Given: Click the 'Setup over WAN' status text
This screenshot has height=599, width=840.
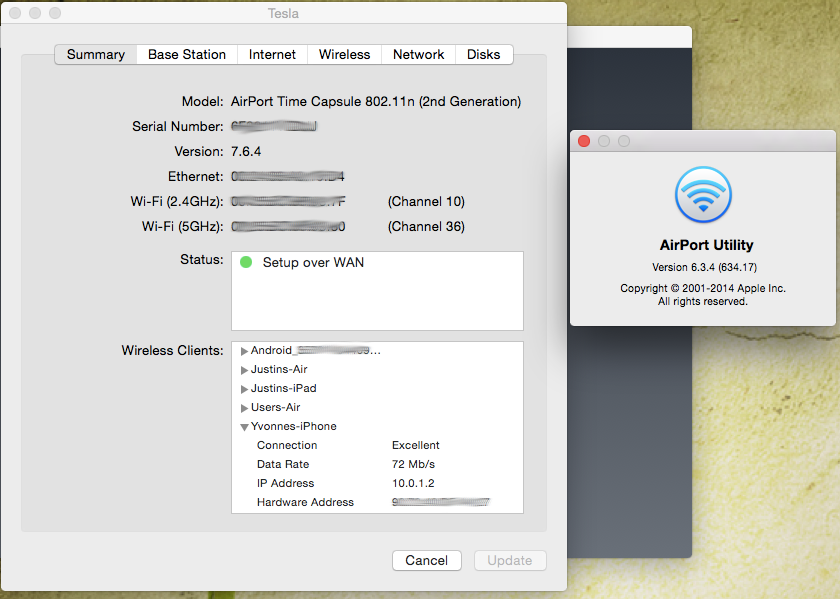Looking at the screenshot, I should (x=313, y=262).
